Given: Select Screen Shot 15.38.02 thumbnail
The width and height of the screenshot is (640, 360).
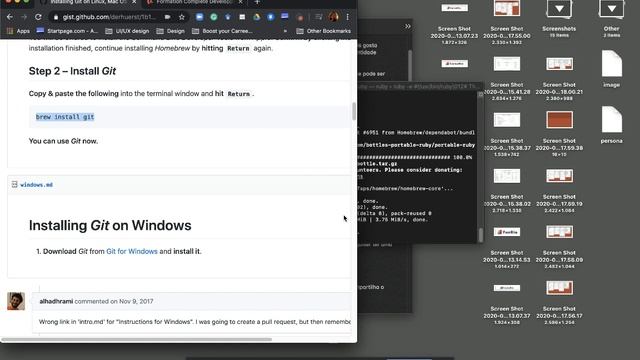Looking at the screenshot, I should coord(507,176).
